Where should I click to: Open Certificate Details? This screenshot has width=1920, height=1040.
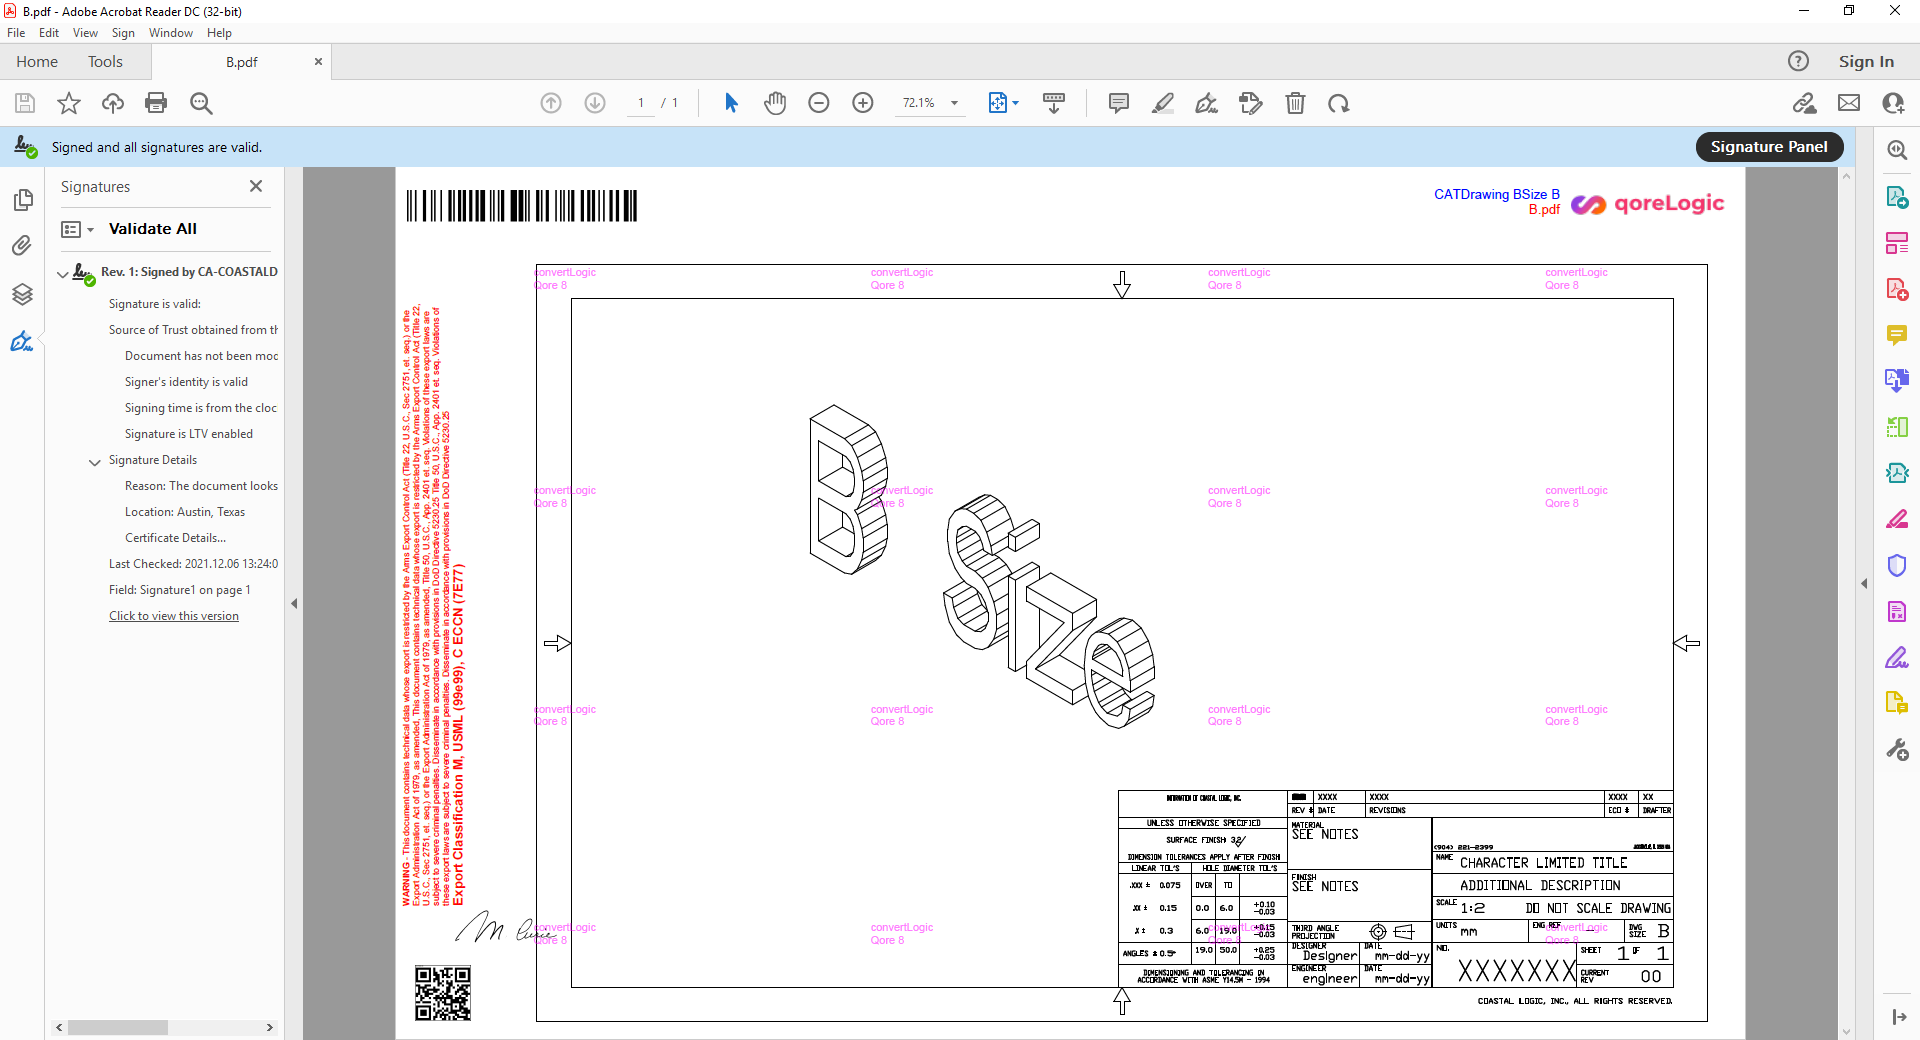pos(175,538)
